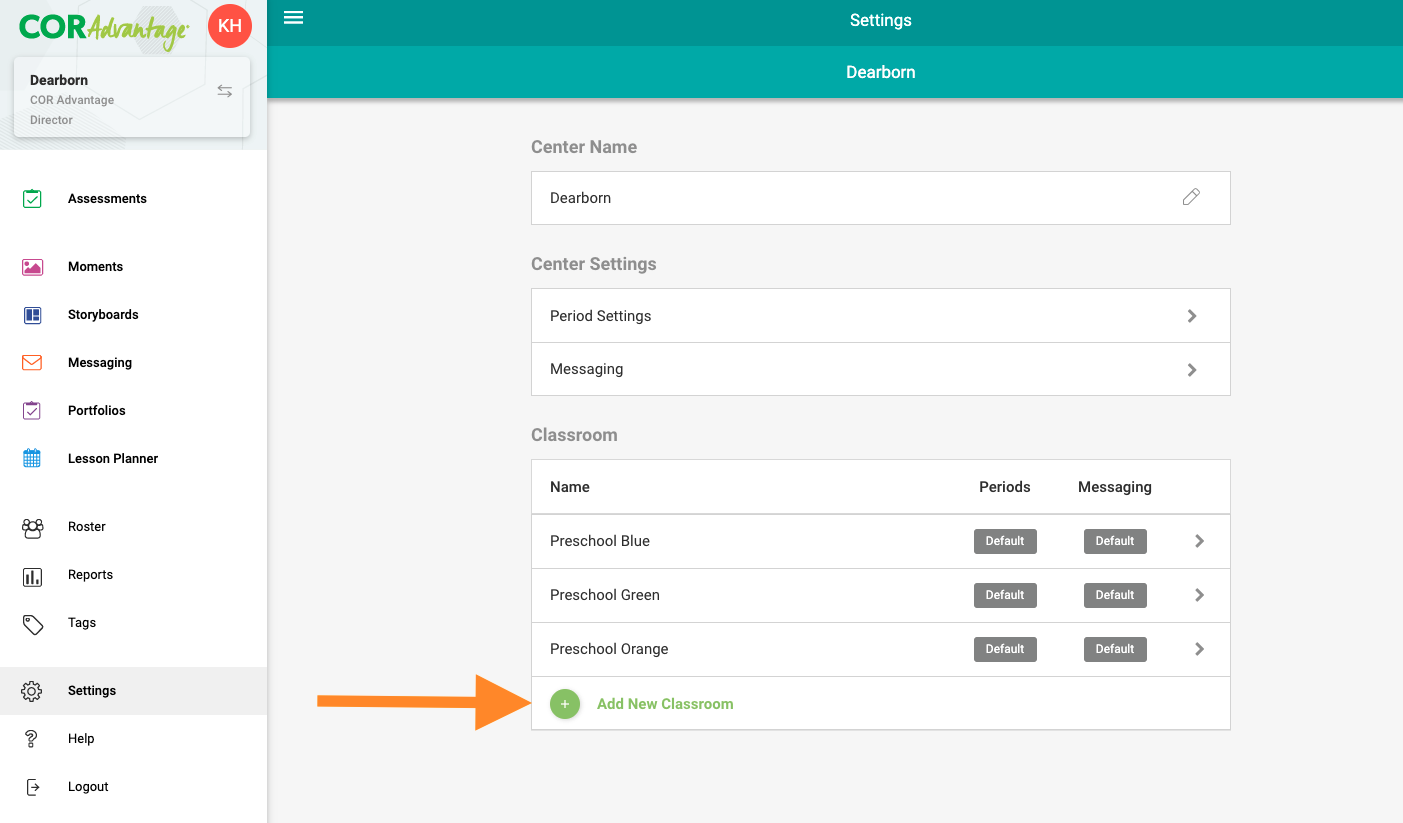This screenshot has height=823, width=1403.
Task: Click the Moments picture icon
Action: (32, 267)
